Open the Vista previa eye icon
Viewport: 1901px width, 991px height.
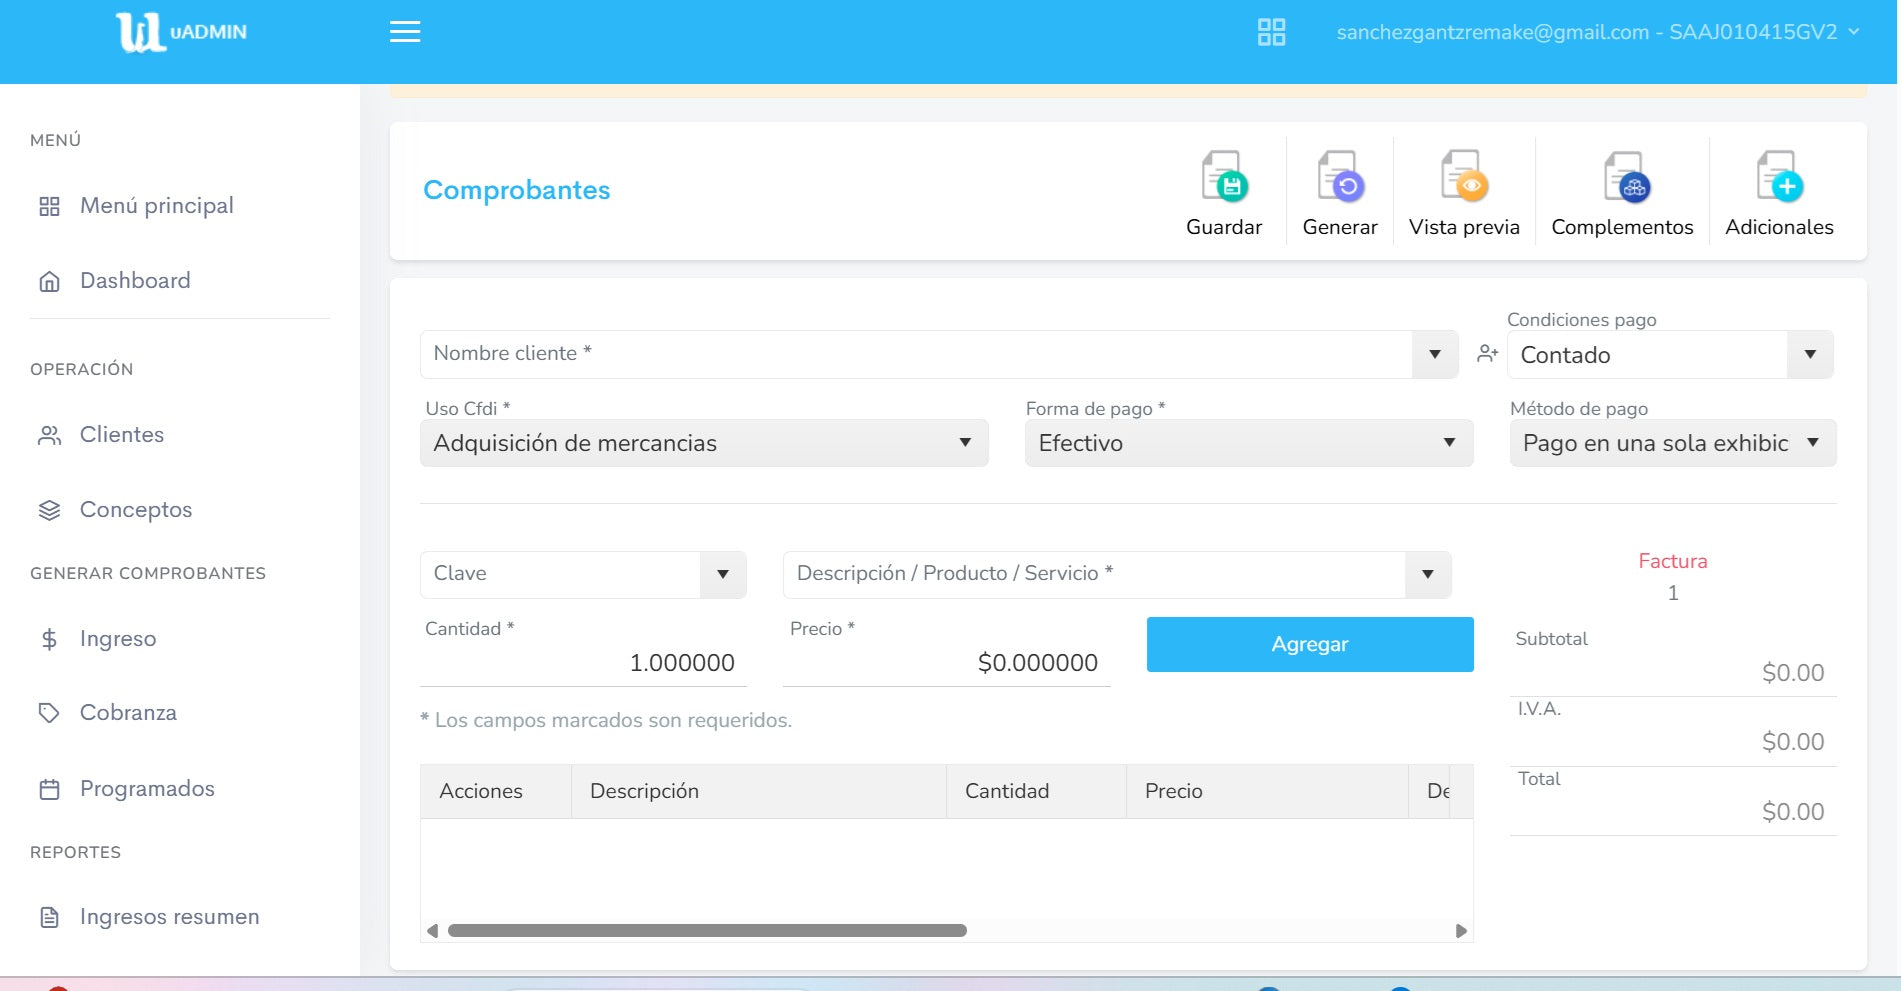(x=1464, y=177)
